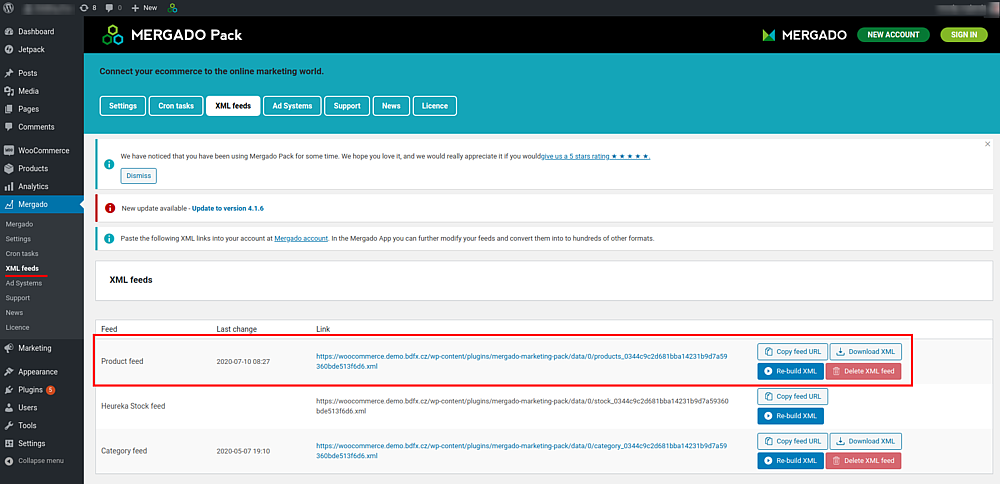The image size is (1000, 484).
Task: Click the Dismiss button
Action: coord(138,176)
